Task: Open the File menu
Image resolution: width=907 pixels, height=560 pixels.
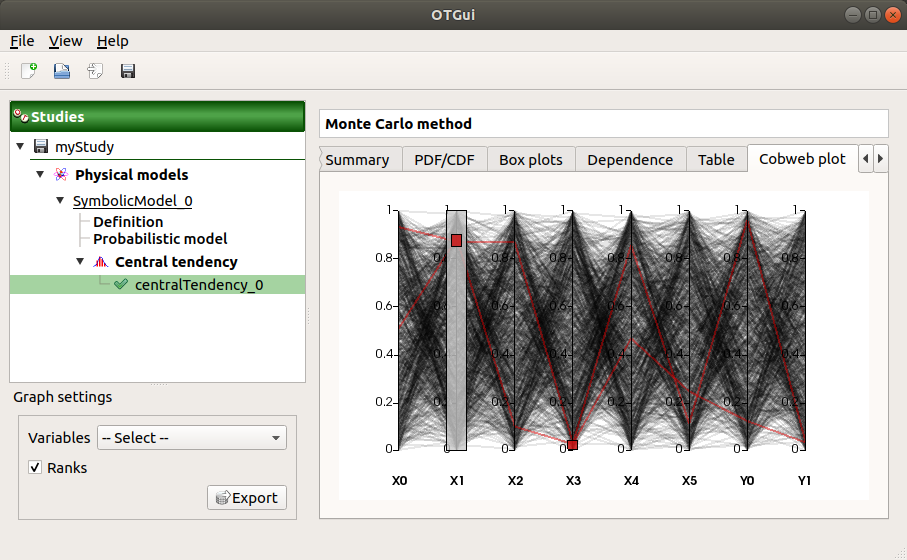Action: point(22,41)
